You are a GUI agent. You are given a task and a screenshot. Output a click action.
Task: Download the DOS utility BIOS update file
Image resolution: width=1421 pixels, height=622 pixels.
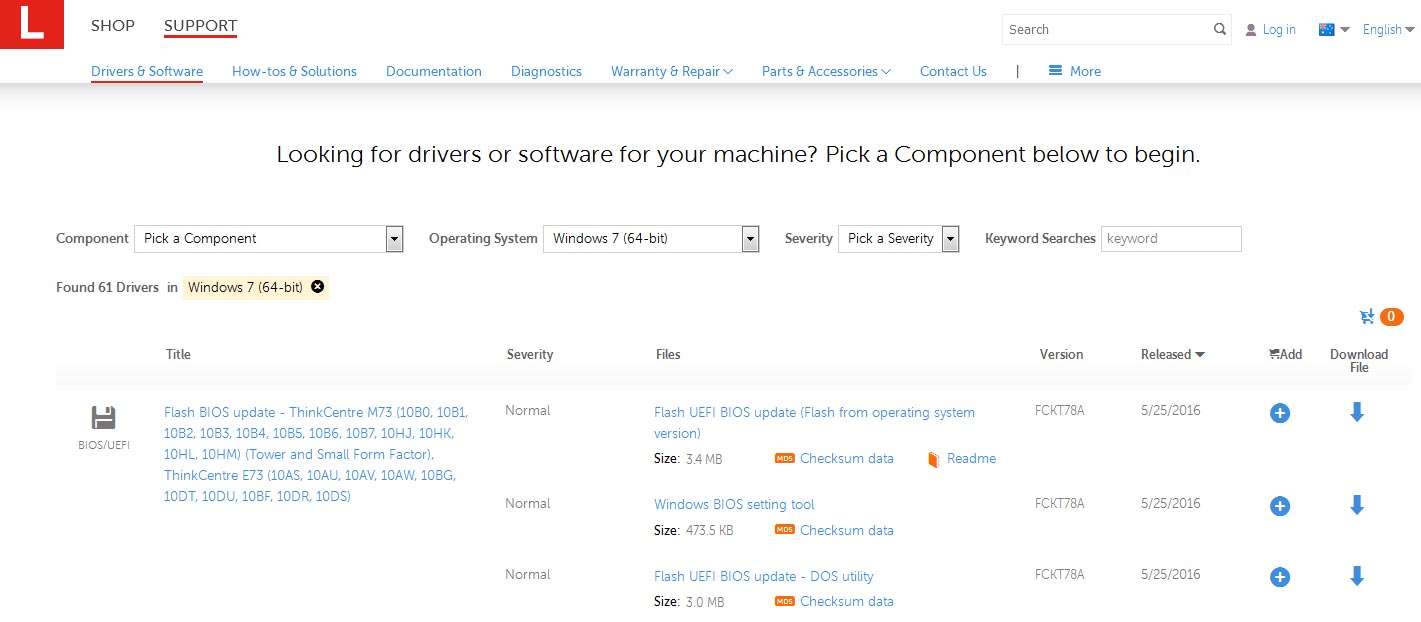point(1357,576)
